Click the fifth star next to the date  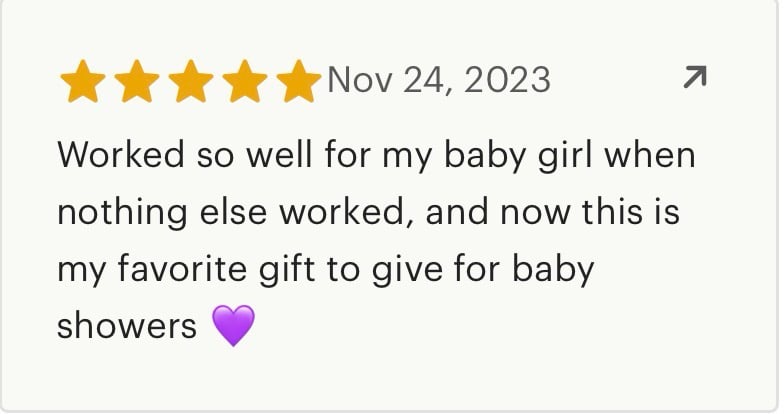pos(297,82)
